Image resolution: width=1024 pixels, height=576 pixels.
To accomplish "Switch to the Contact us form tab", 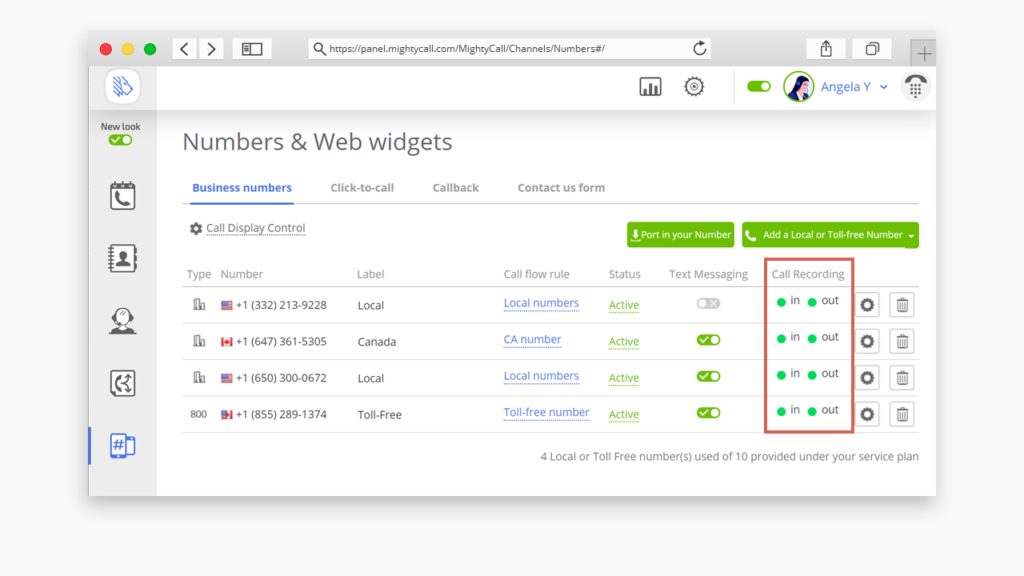I will (x=561, y=188).
